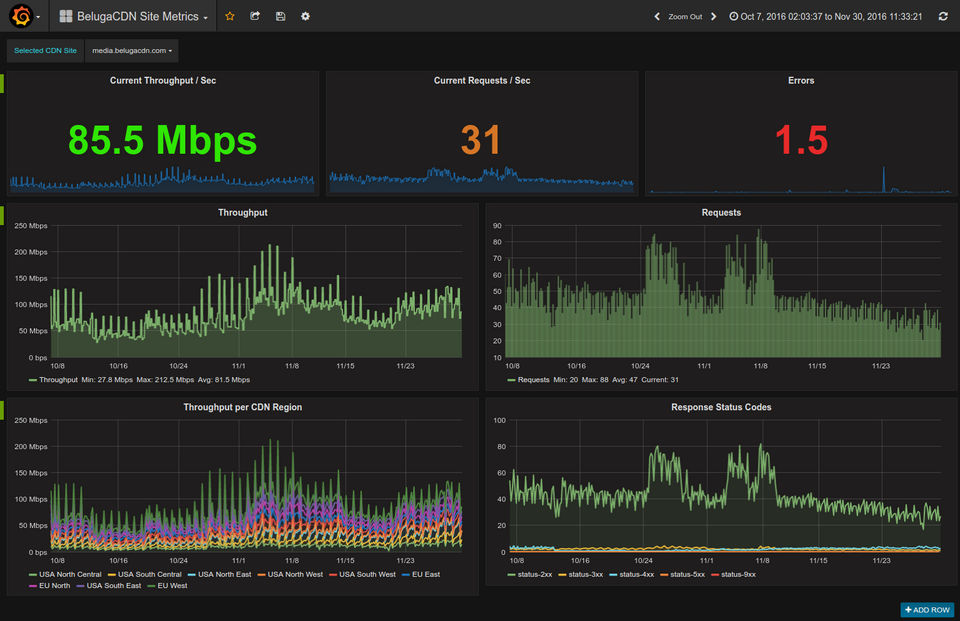Open the Grafana logo menu
This screenshot has width=960, height=621.
tap(22, 16)
